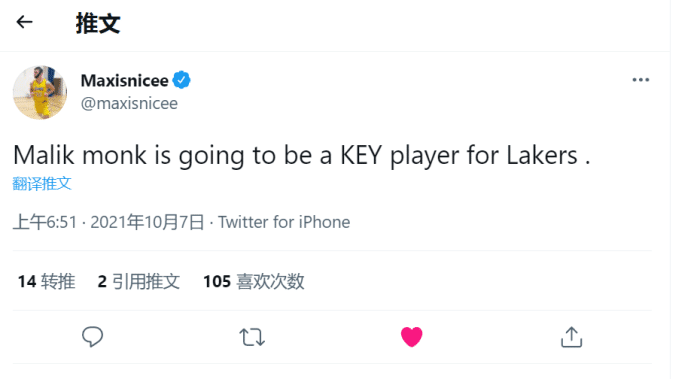Click the word Lakers in the tweet

542,155
